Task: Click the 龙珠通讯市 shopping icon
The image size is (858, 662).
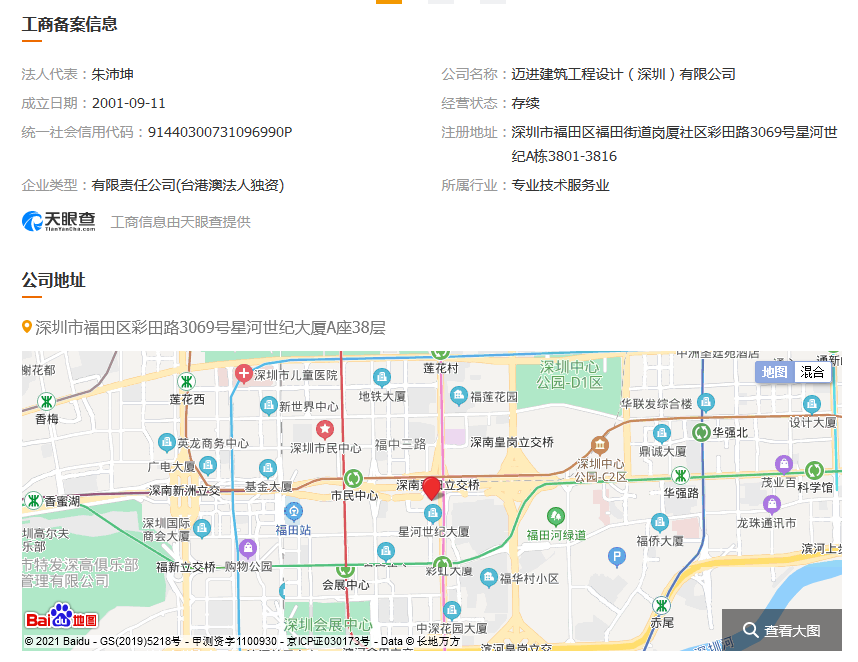Action: click(772, 503)
